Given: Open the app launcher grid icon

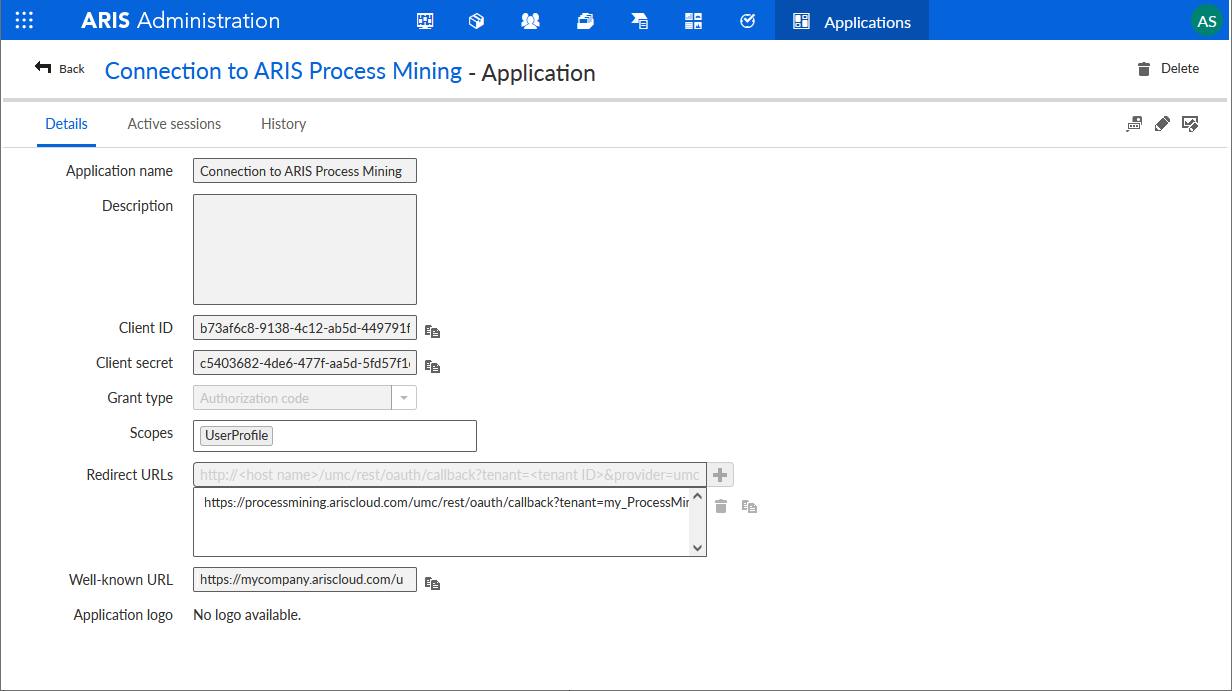Looking at the screenshot, I should [24, 20].
